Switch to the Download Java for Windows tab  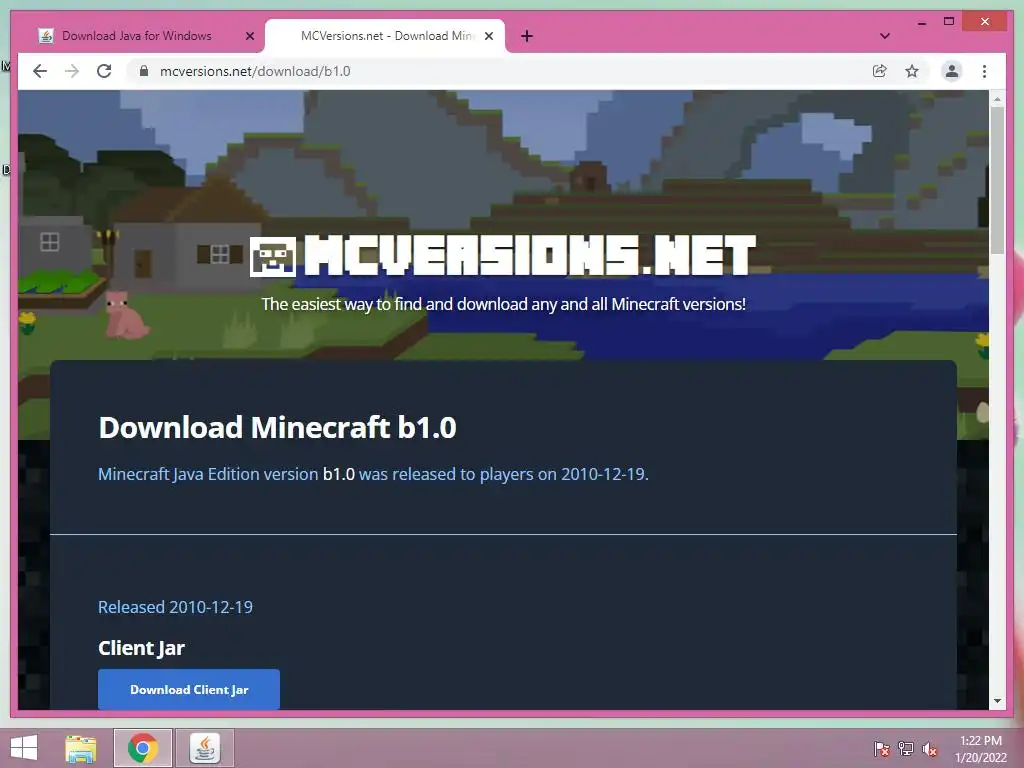pyautogui.click(x=136, y=36)
